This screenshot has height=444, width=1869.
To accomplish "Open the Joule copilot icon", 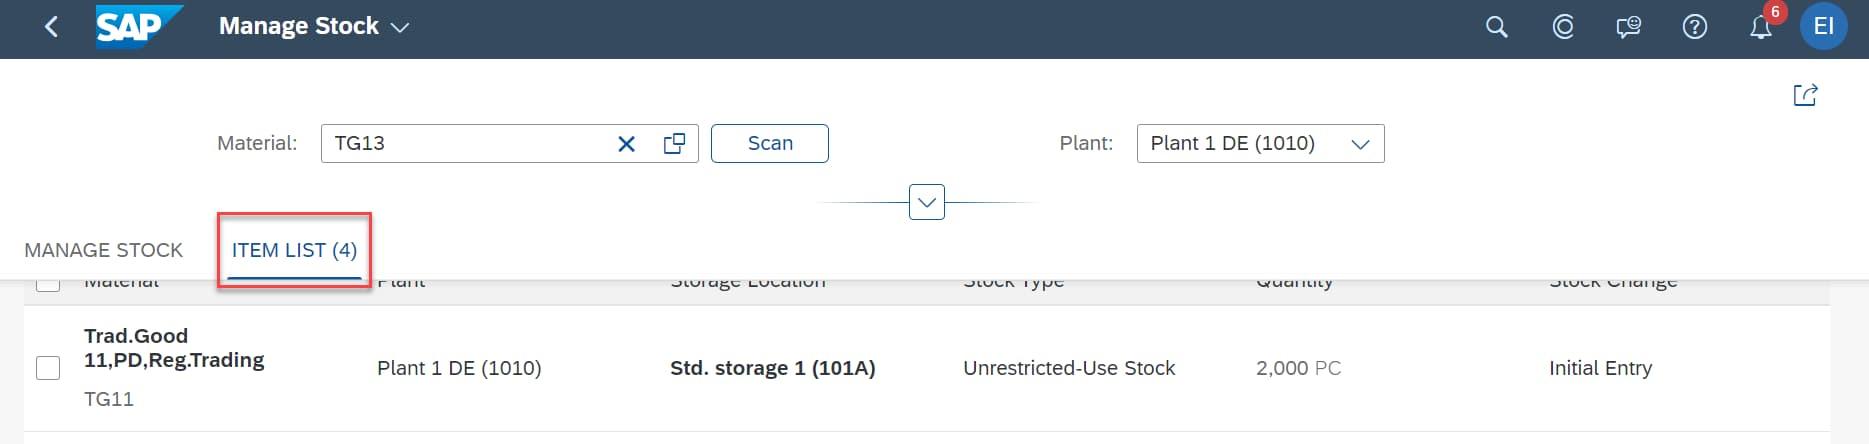I will (1563, 27).
